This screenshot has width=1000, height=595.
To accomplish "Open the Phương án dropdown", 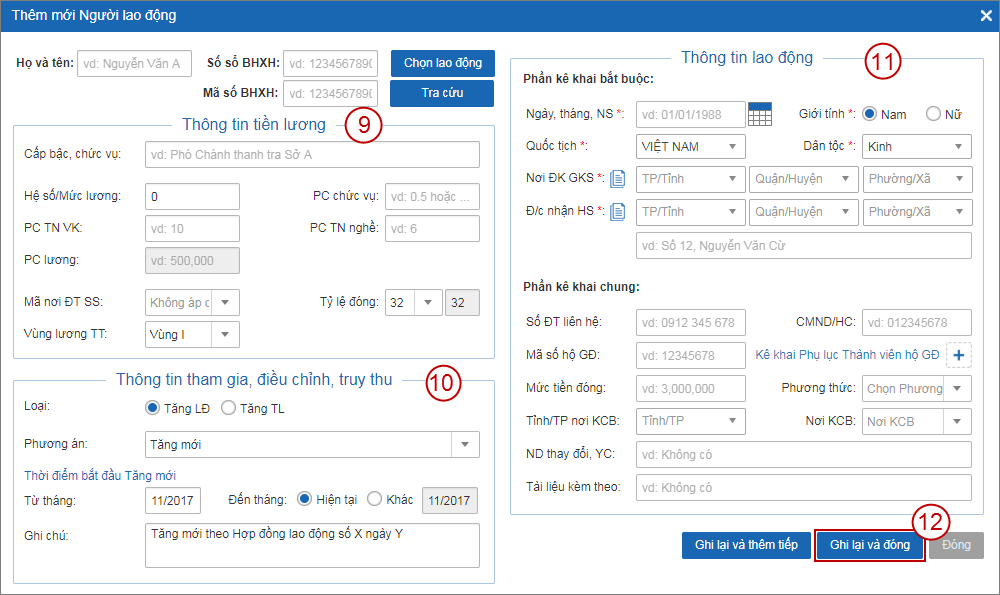I will 312,444.
